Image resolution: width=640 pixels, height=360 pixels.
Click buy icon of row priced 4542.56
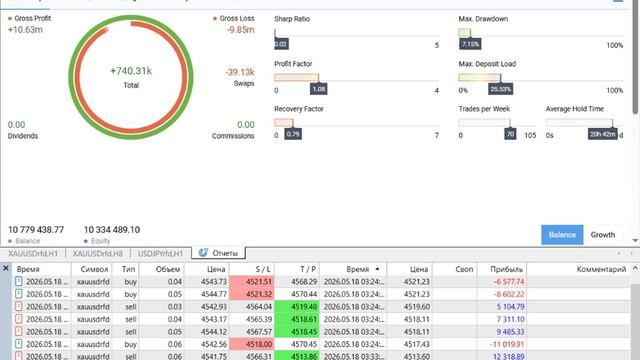click(18, 344)
